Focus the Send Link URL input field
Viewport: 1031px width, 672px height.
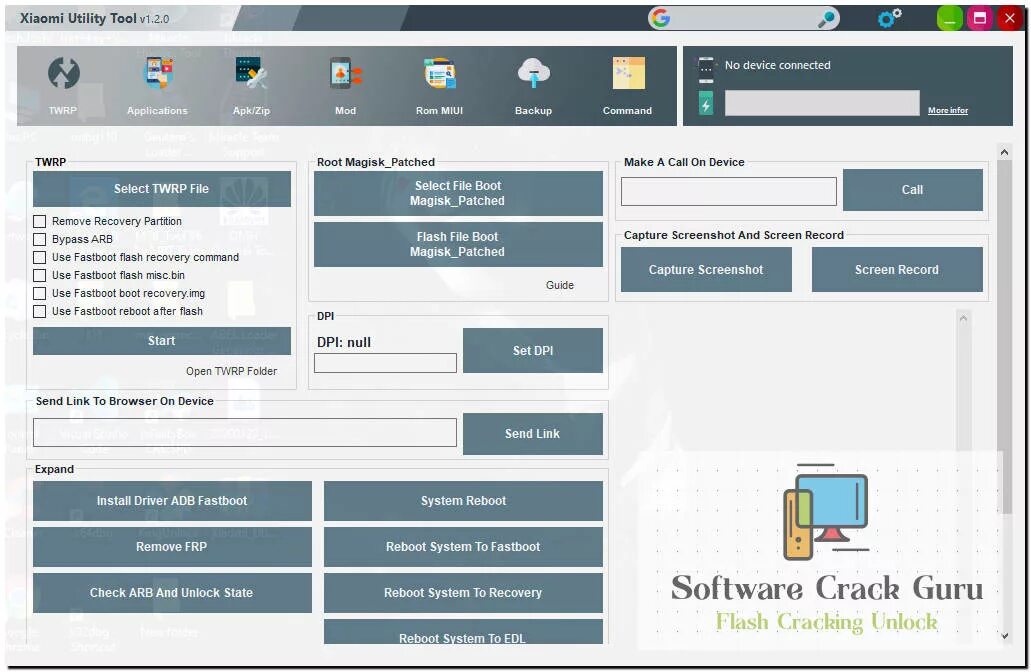[245, 433]
